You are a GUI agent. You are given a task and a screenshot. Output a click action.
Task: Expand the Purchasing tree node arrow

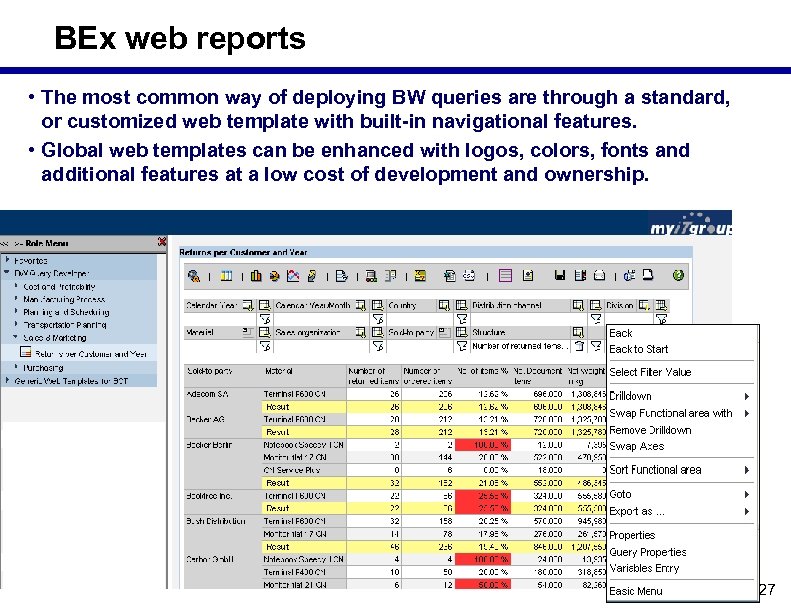point(16,367)
